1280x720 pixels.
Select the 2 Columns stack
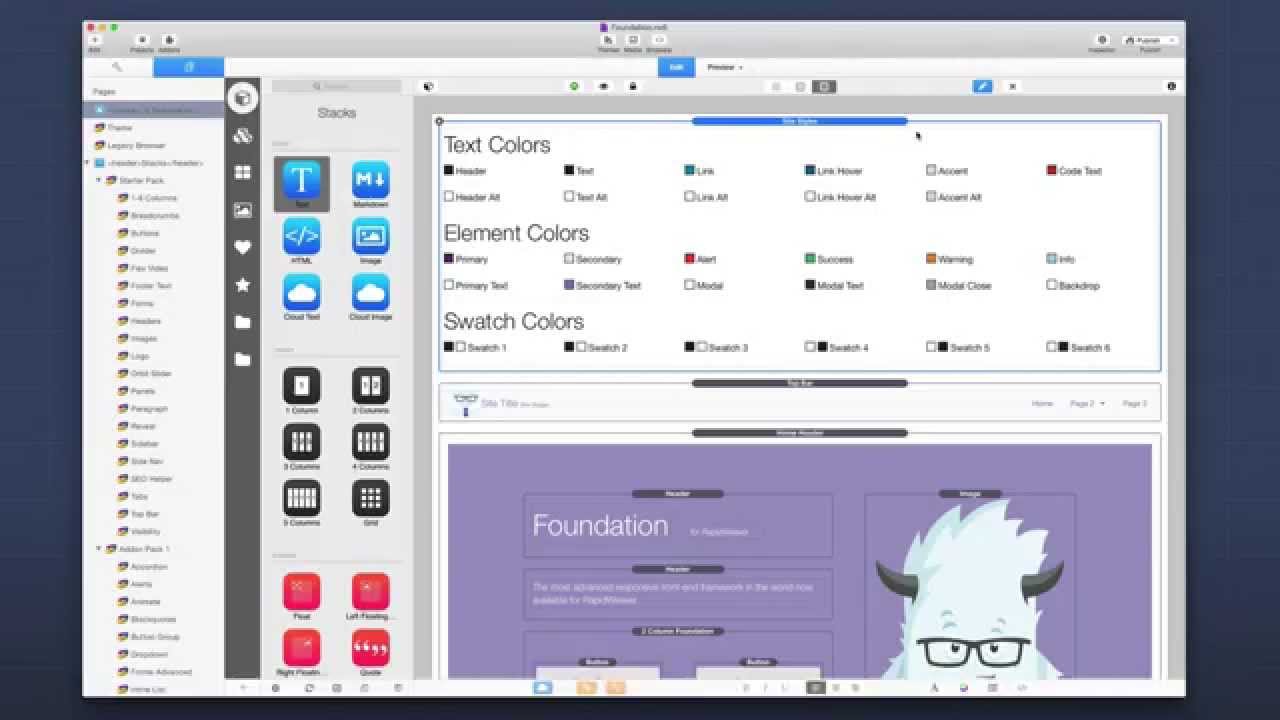[x=370, y=391]
